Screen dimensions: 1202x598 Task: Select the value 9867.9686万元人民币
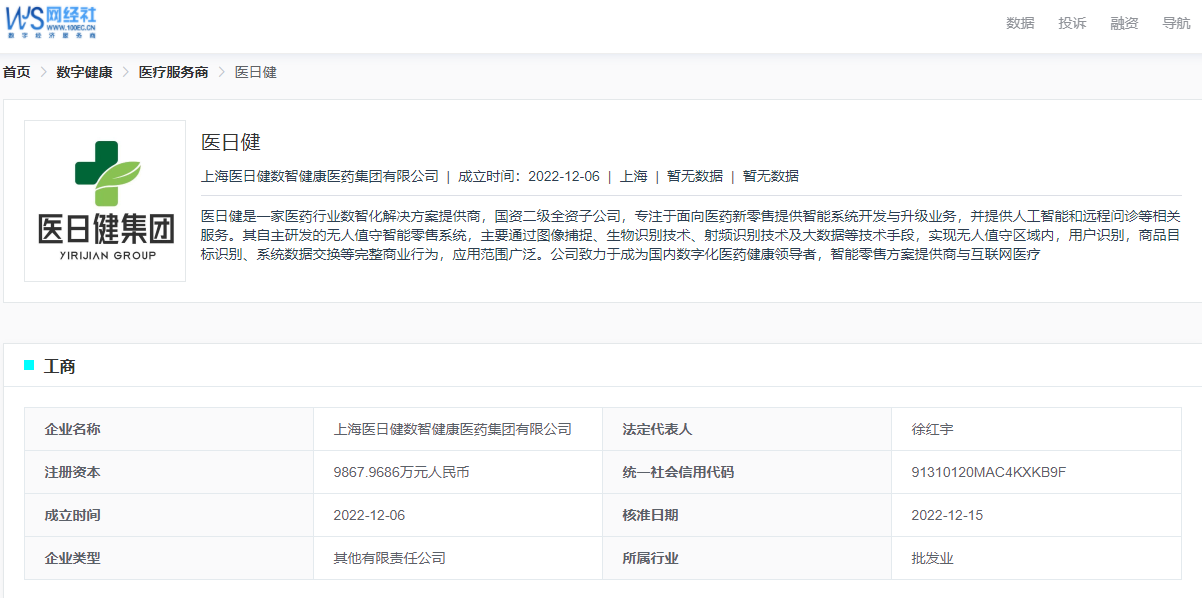[401, 472]
